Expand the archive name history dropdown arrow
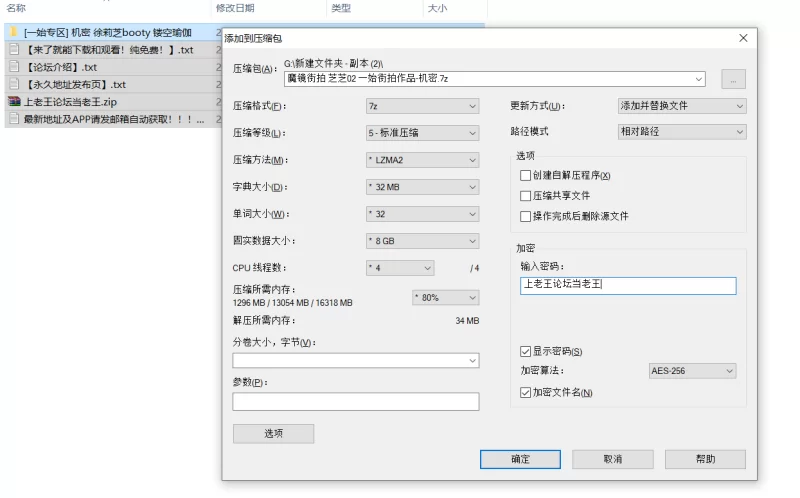800x498 pixels. point(699,79)
